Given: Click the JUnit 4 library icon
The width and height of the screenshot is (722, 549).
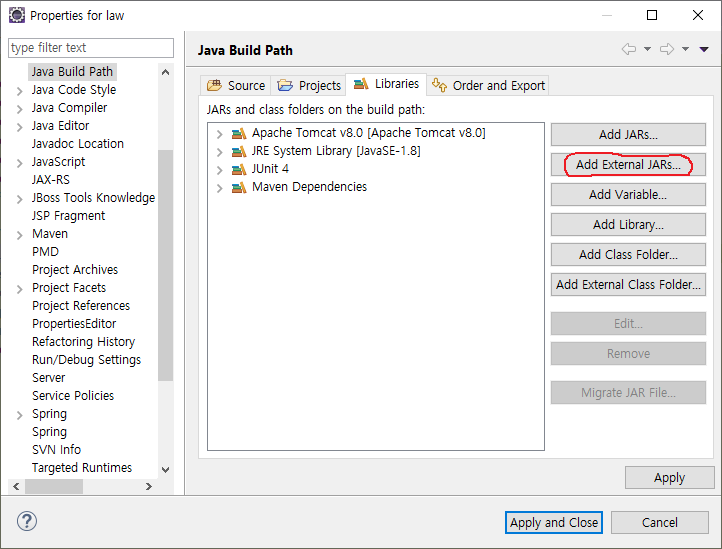Looking at the screenshot, I should (239, 169).
